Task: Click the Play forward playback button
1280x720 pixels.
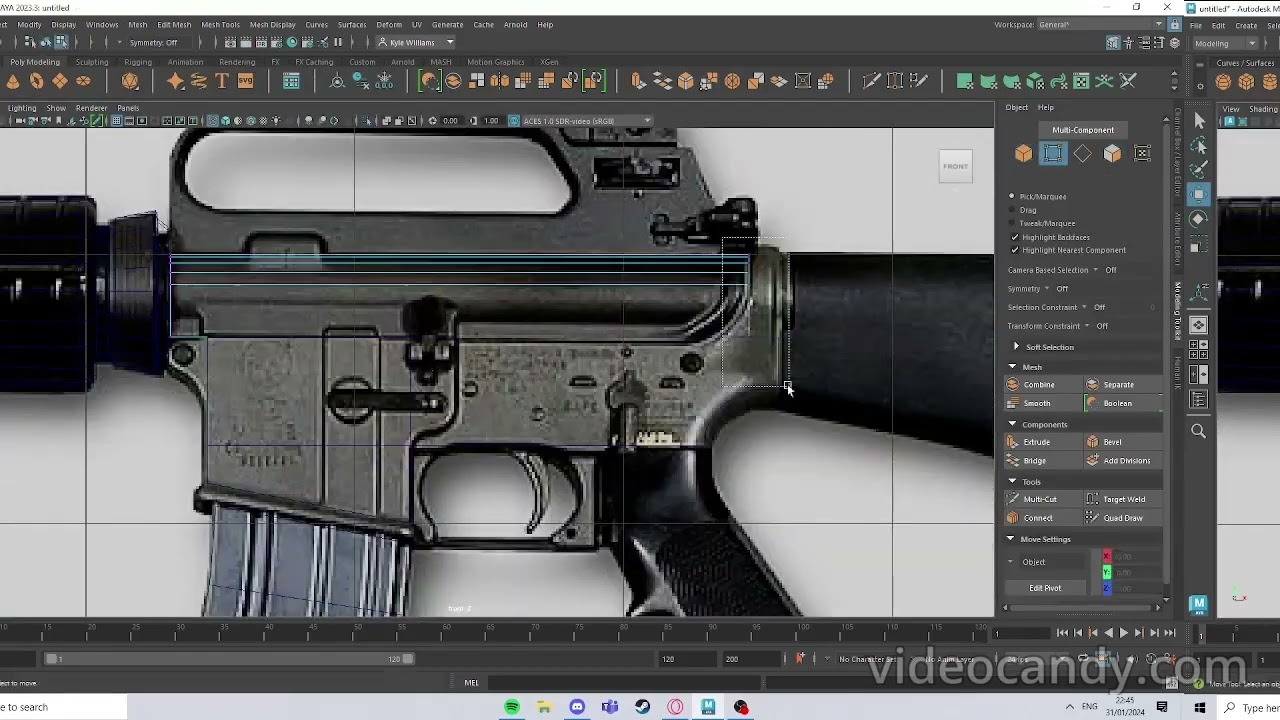Action: pos(1123,633)
